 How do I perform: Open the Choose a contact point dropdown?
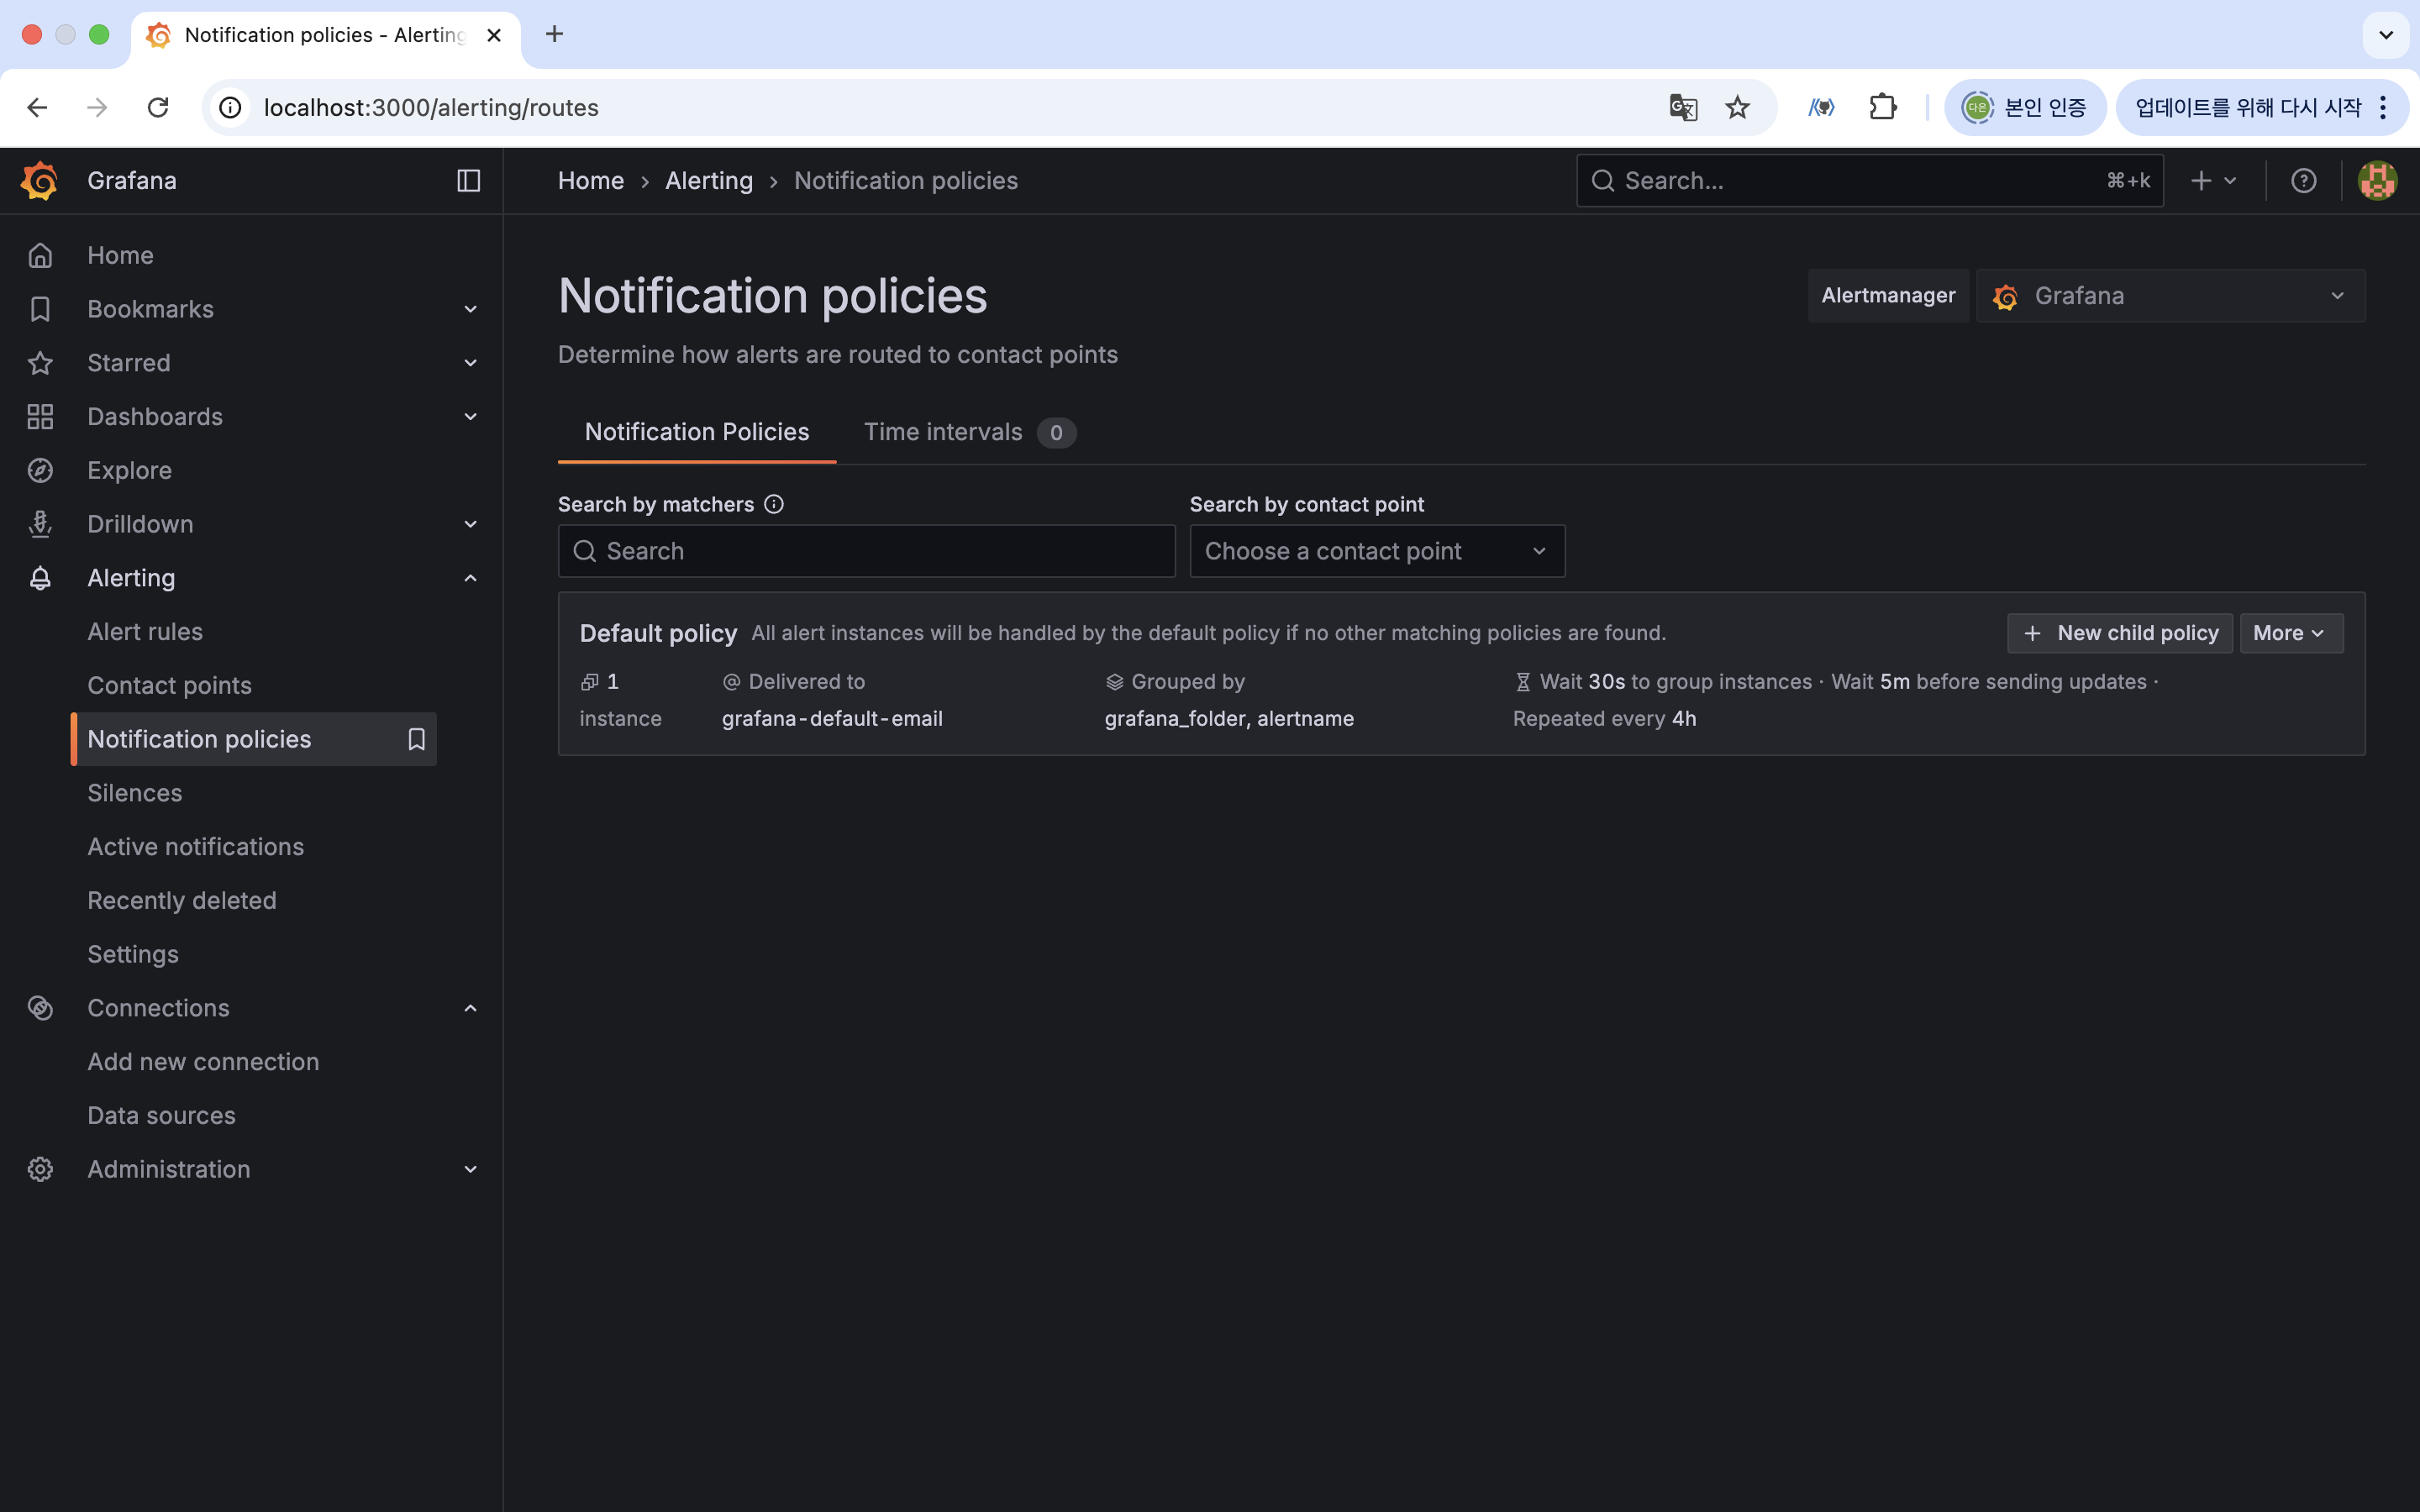pos(1376,551)
